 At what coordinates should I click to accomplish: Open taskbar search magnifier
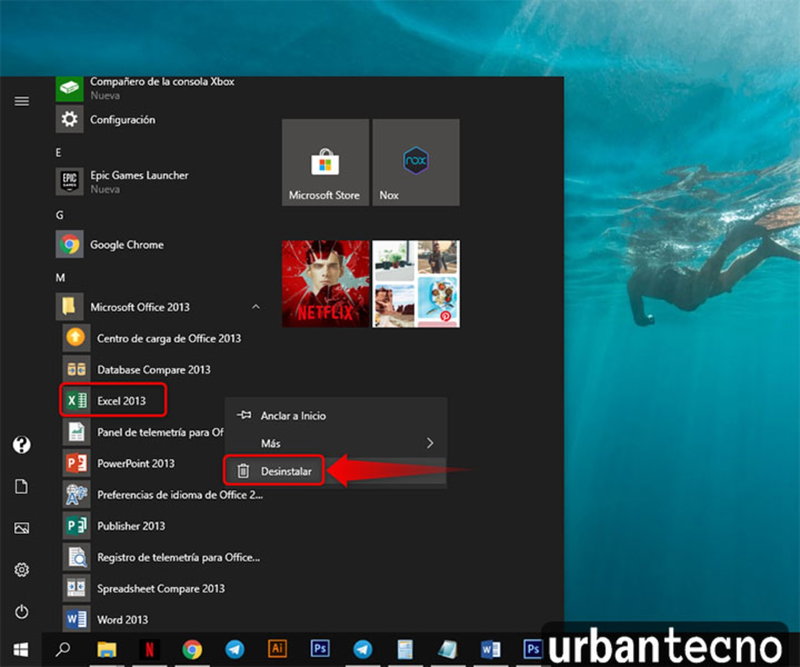point(63,650)
